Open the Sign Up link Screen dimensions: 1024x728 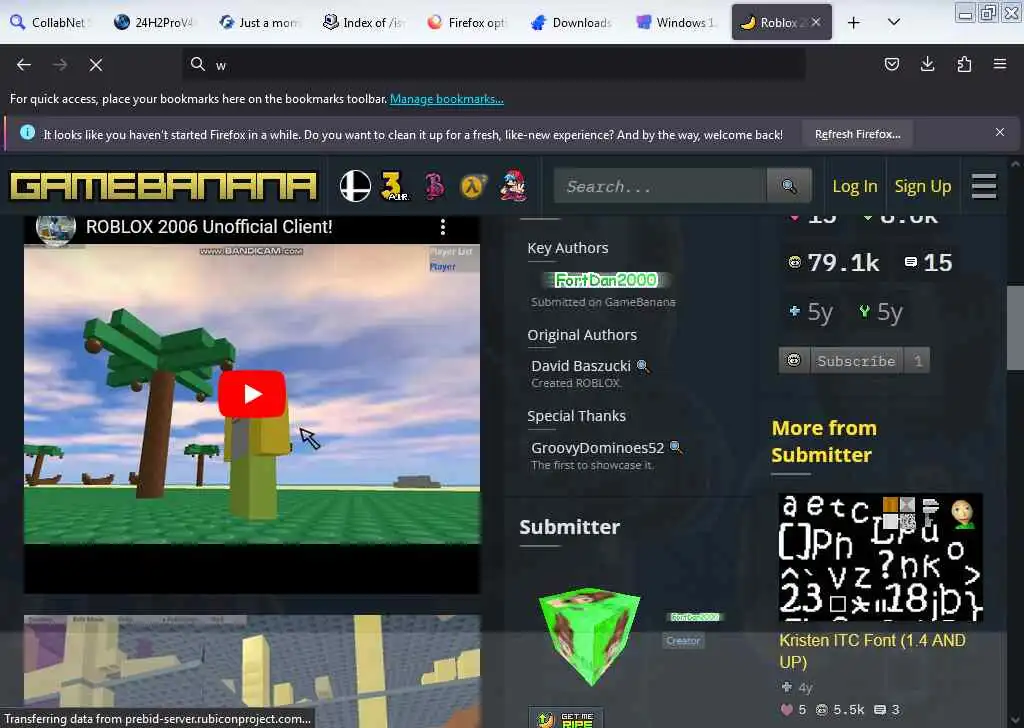pyautogui.click(x=922, y=187)
